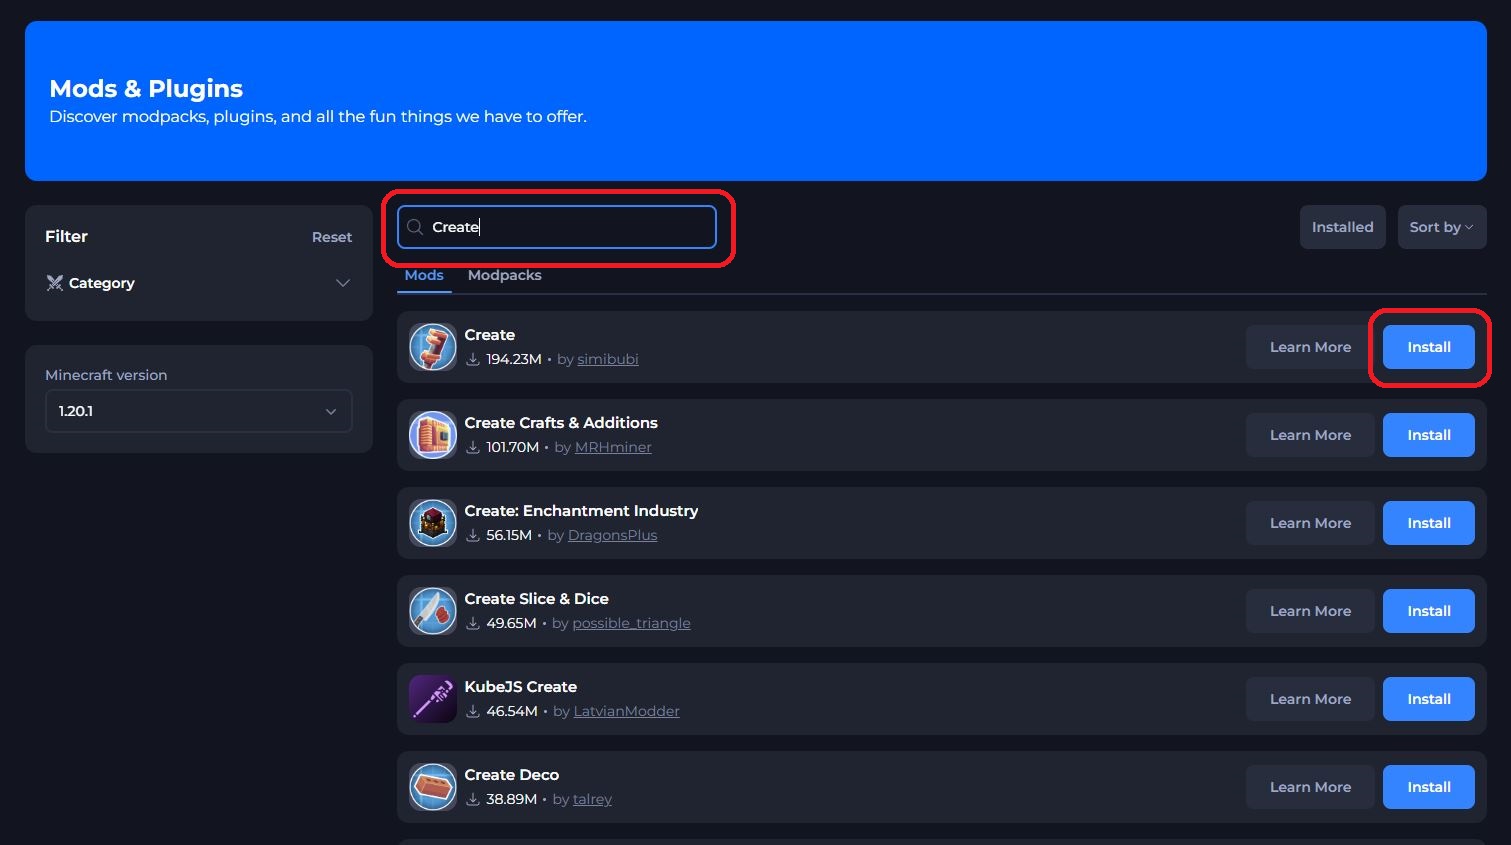Focus the mod search field containing Create
Screen dimensions: 1511x845
(557, 227)
